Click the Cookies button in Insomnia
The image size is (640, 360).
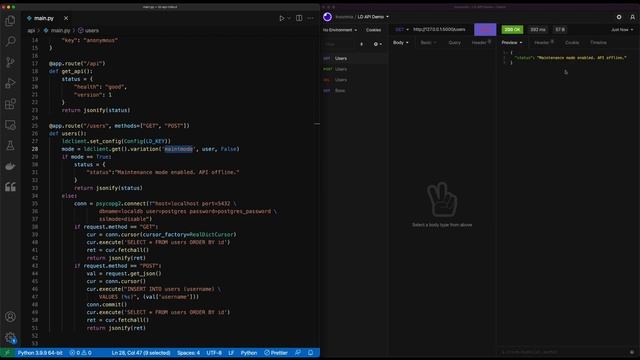(373, 30)
